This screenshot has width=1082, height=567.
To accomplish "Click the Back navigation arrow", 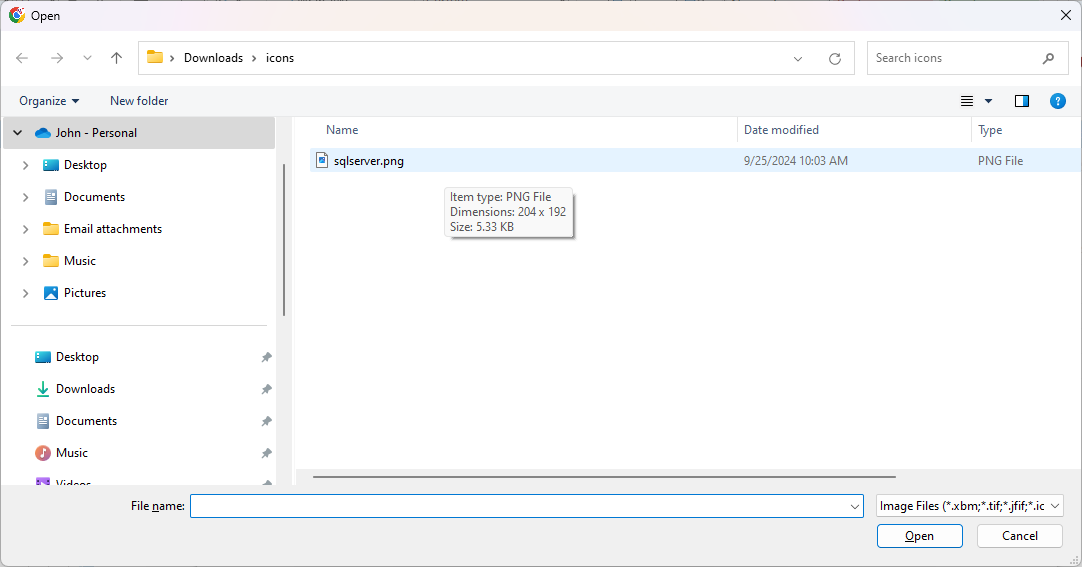I will [x=22, y=58].
